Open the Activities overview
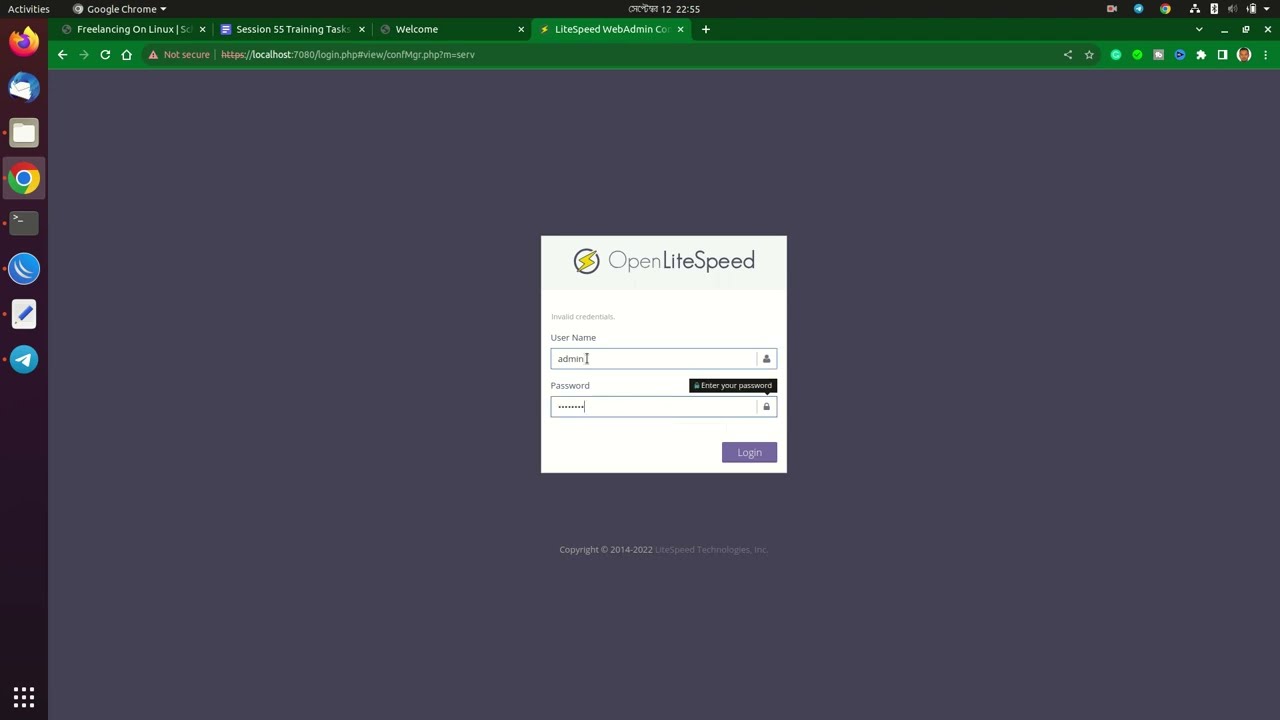 pos(29,9)
